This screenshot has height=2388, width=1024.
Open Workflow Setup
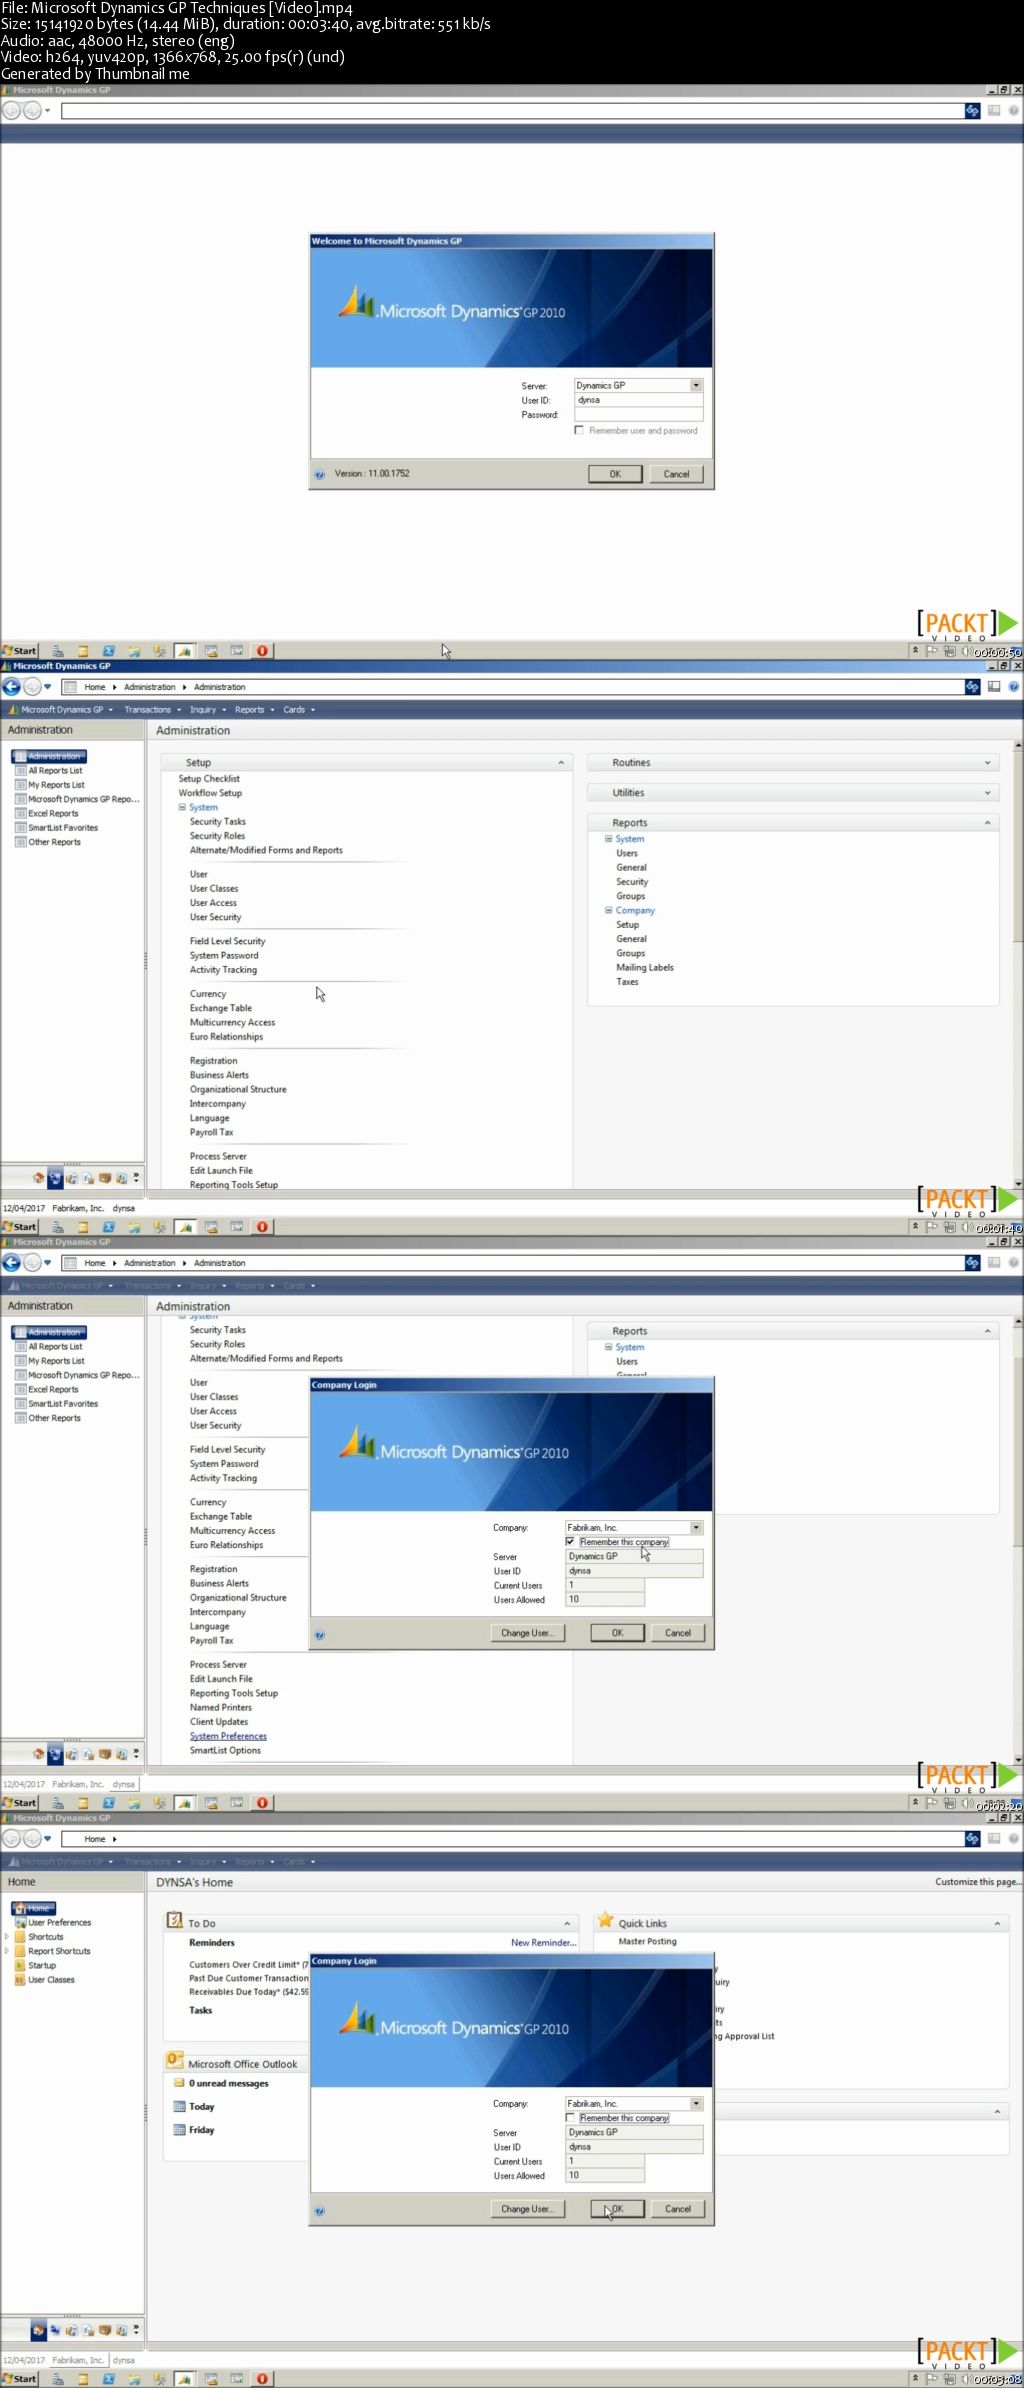click(210, 793)
